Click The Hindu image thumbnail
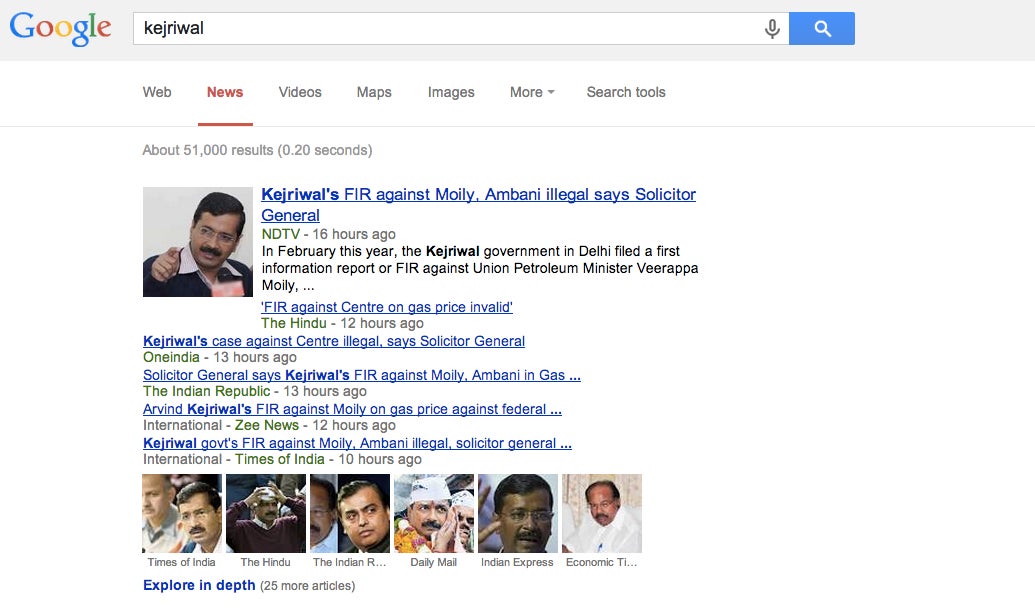This screenshot has width=1035, height=614. coord(265,513)
